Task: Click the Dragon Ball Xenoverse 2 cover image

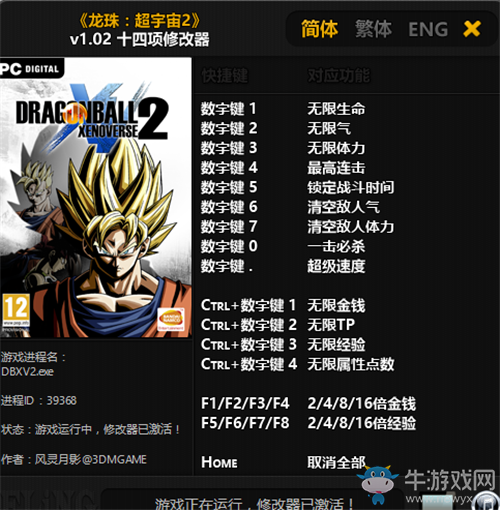Action: [96, 197]
